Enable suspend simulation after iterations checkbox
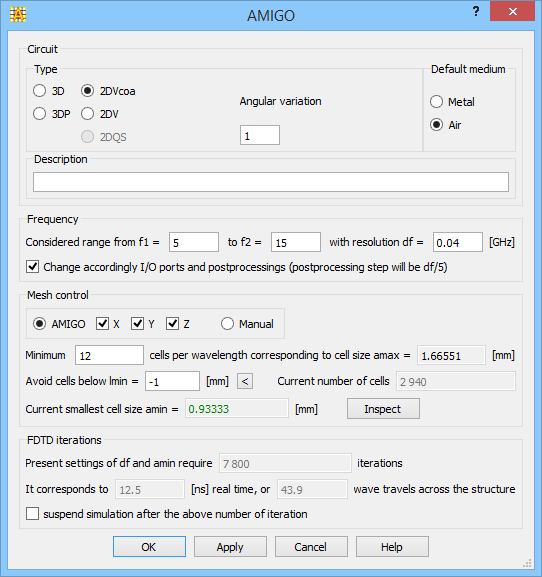This screenshot has width=542, height=577. point(32,513)
